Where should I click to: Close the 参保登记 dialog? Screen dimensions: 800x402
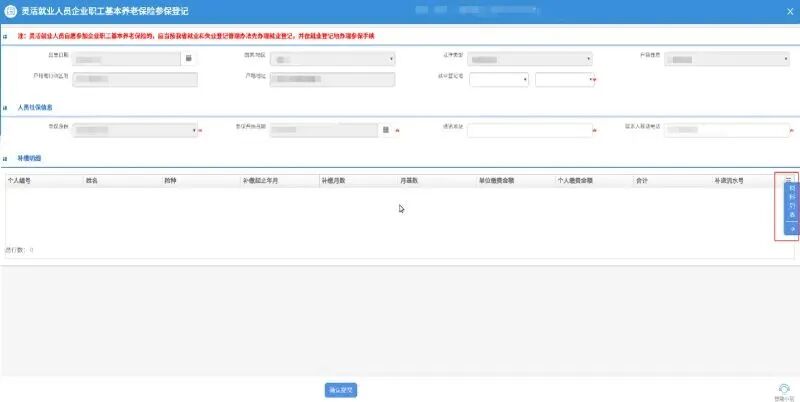tap(790, 11)
